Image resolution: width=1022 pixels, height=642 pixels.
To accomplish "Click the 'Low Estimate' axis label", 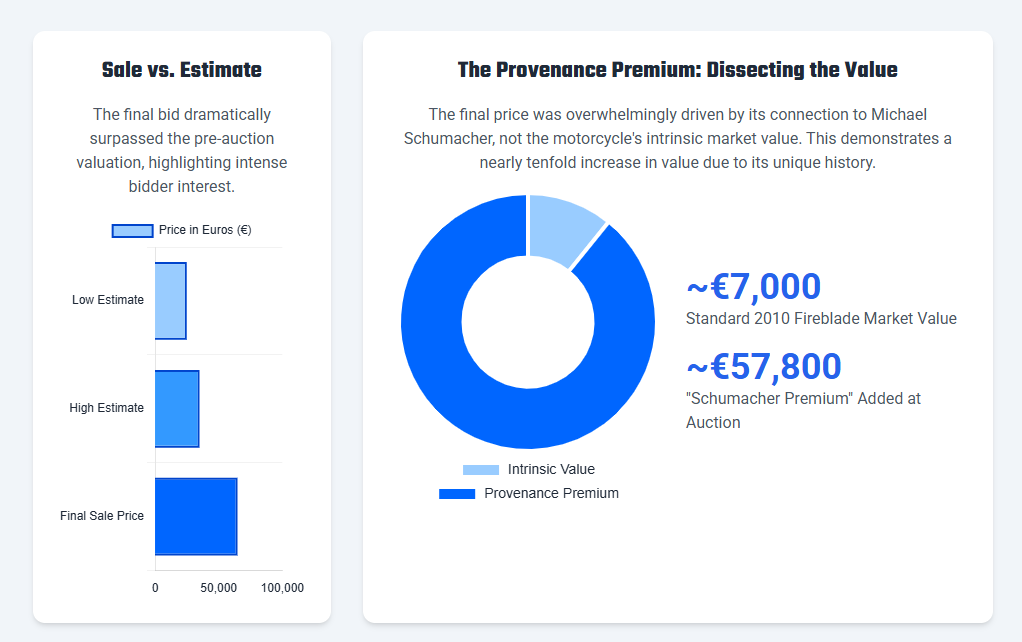I will (x=108, y=300).
